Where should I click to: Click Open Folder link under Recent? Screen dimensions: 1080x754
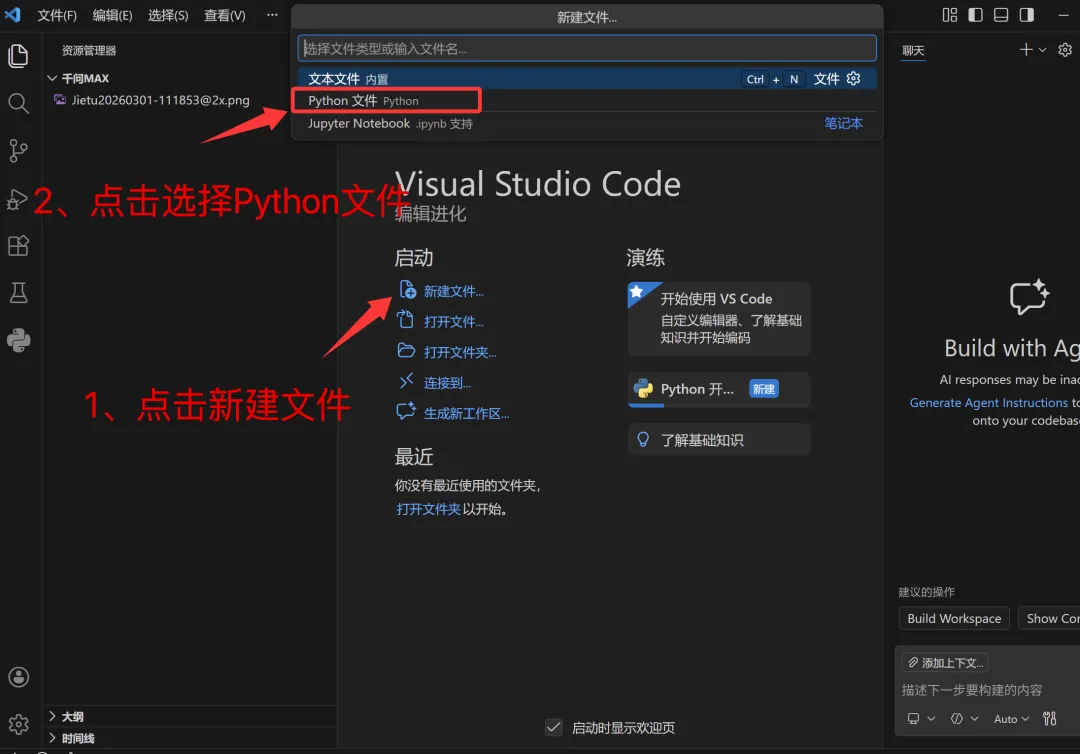(428, 509)
